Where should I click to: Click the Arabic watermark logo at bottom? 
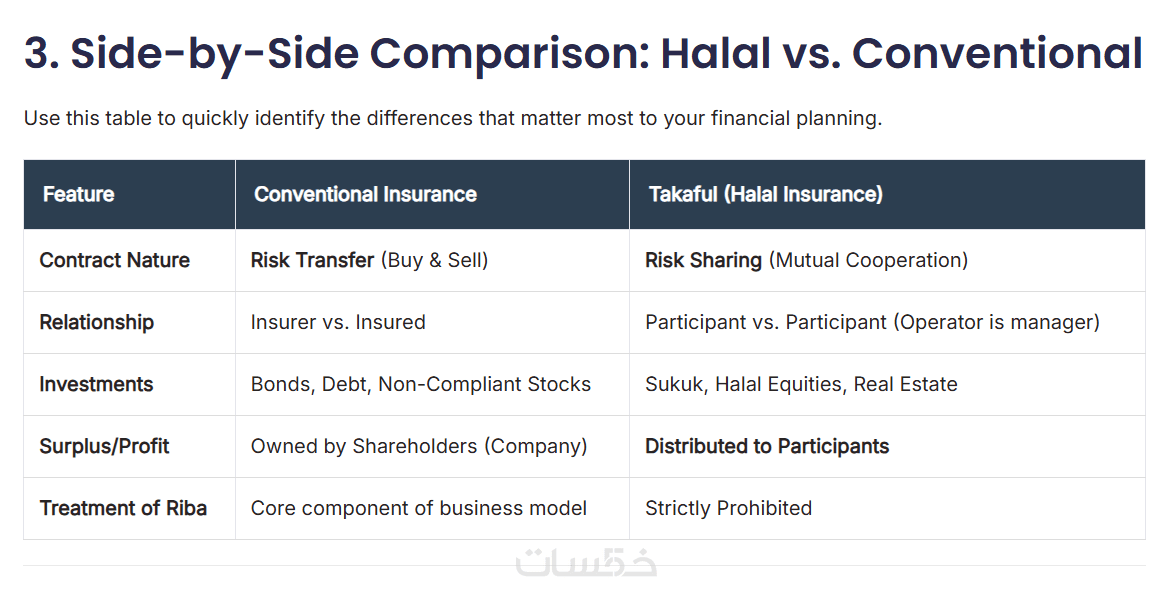(x=586, y=563)
